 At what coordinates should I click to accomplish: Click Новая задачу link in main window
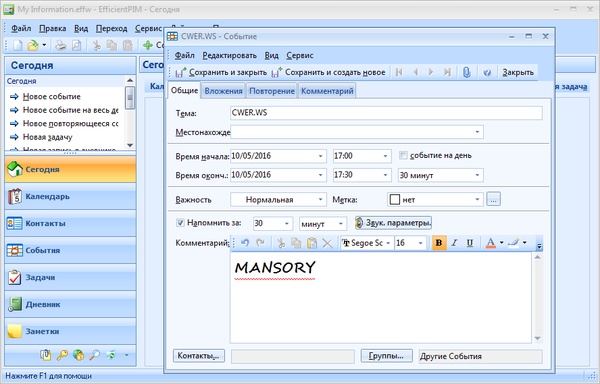point(47,137)
